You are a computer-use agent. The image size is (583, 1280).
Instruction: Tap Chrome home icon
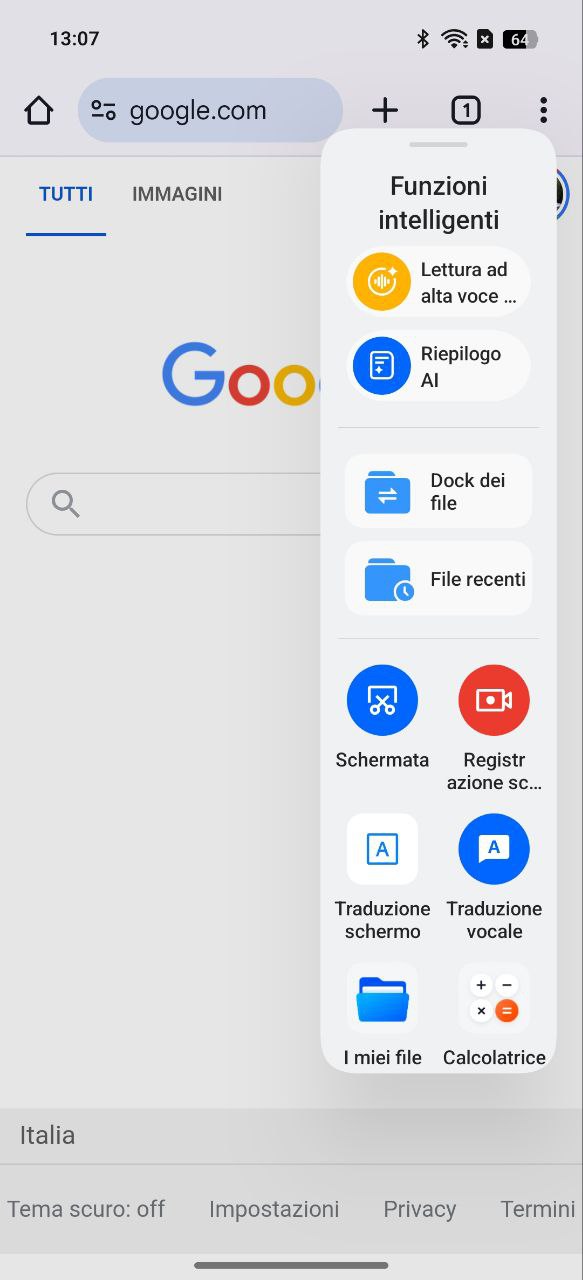[39, 110]
